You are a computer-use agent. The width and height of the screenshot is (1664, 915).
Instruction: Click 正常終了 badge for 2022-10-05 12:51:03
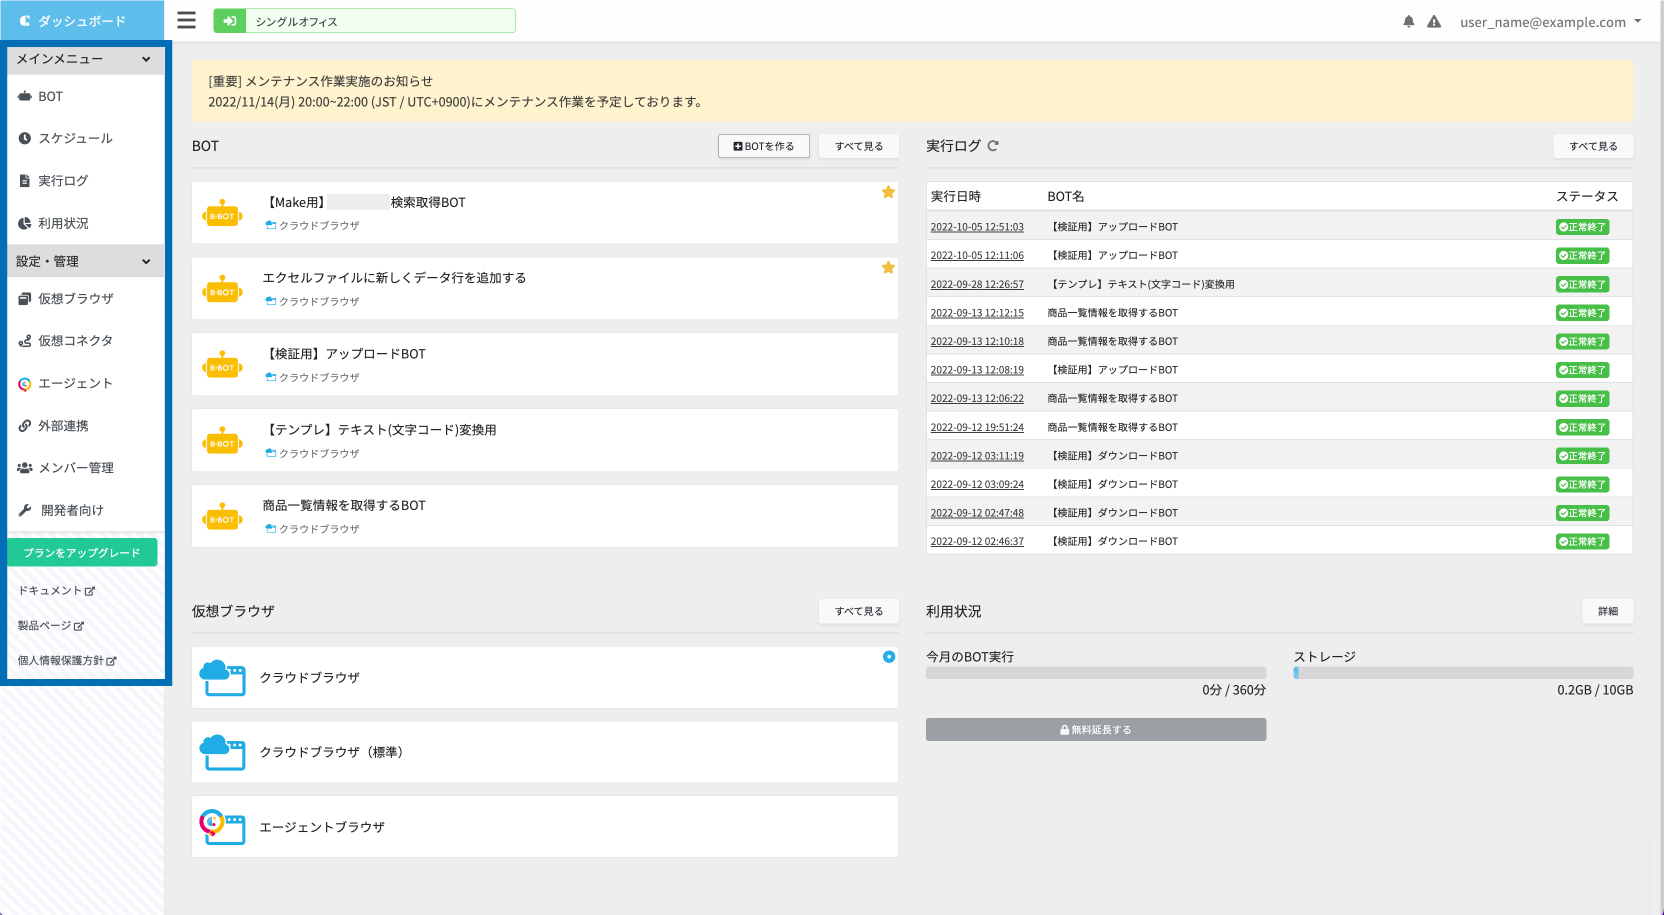point(1582,227)
